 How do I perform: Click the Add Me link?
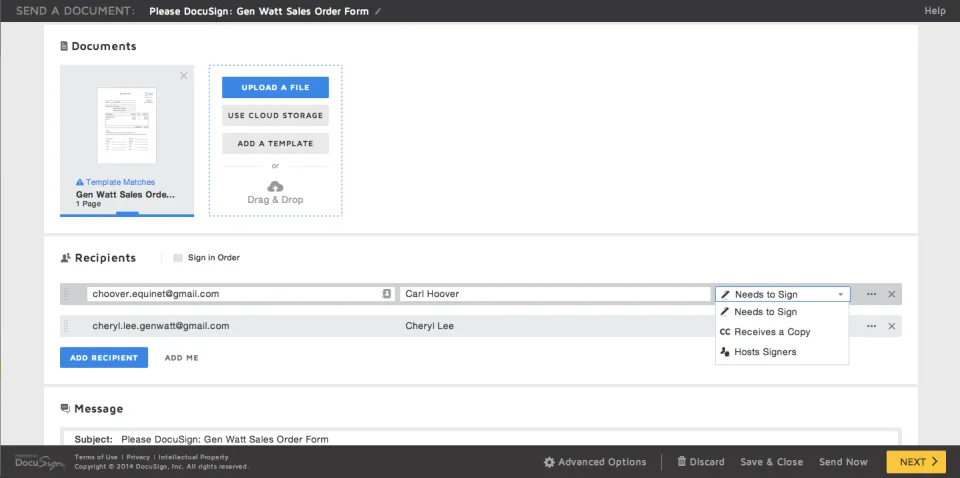182,358
